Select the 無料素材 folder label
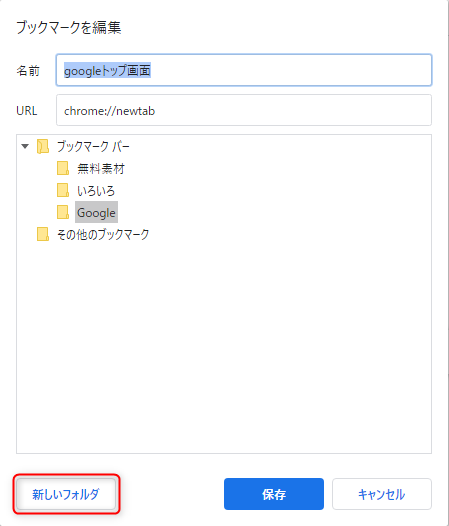The image size is (449, 526). tap(101, 168)
